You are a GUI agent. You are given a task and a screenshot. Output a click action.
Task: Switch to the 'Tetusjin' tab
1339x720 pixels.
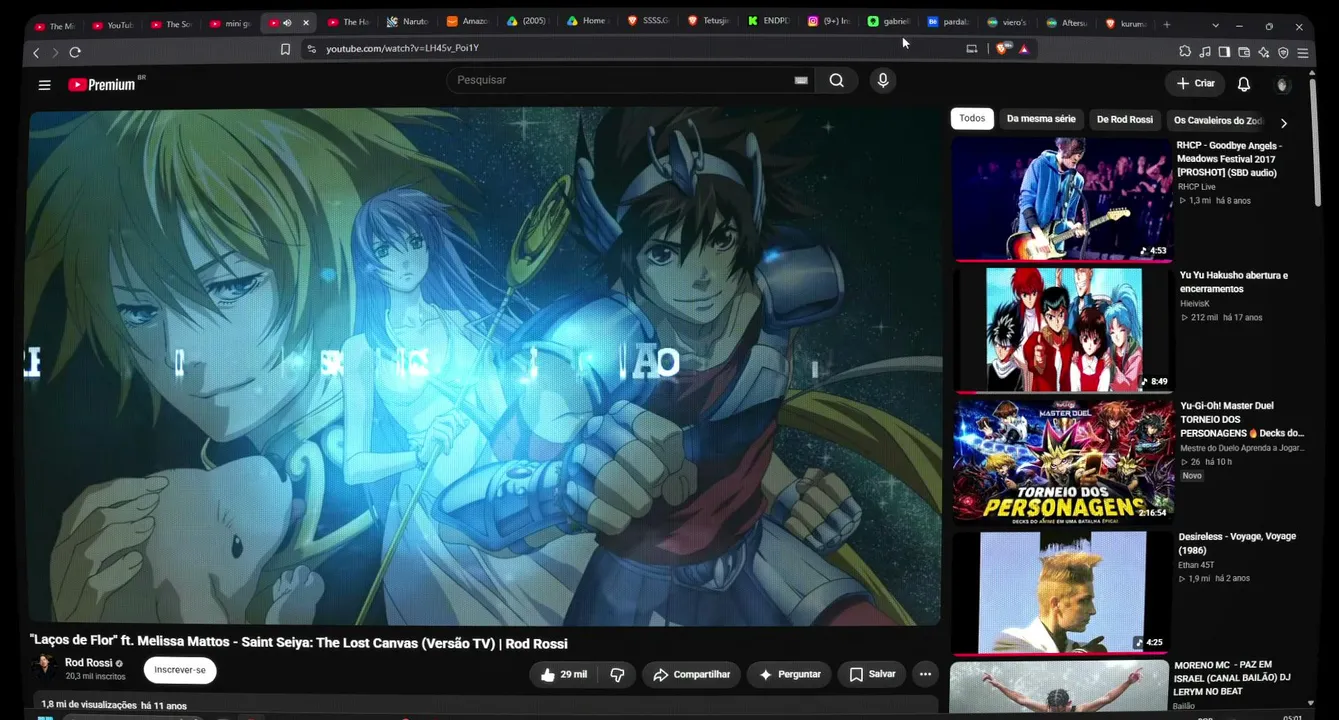pos(710,23)
